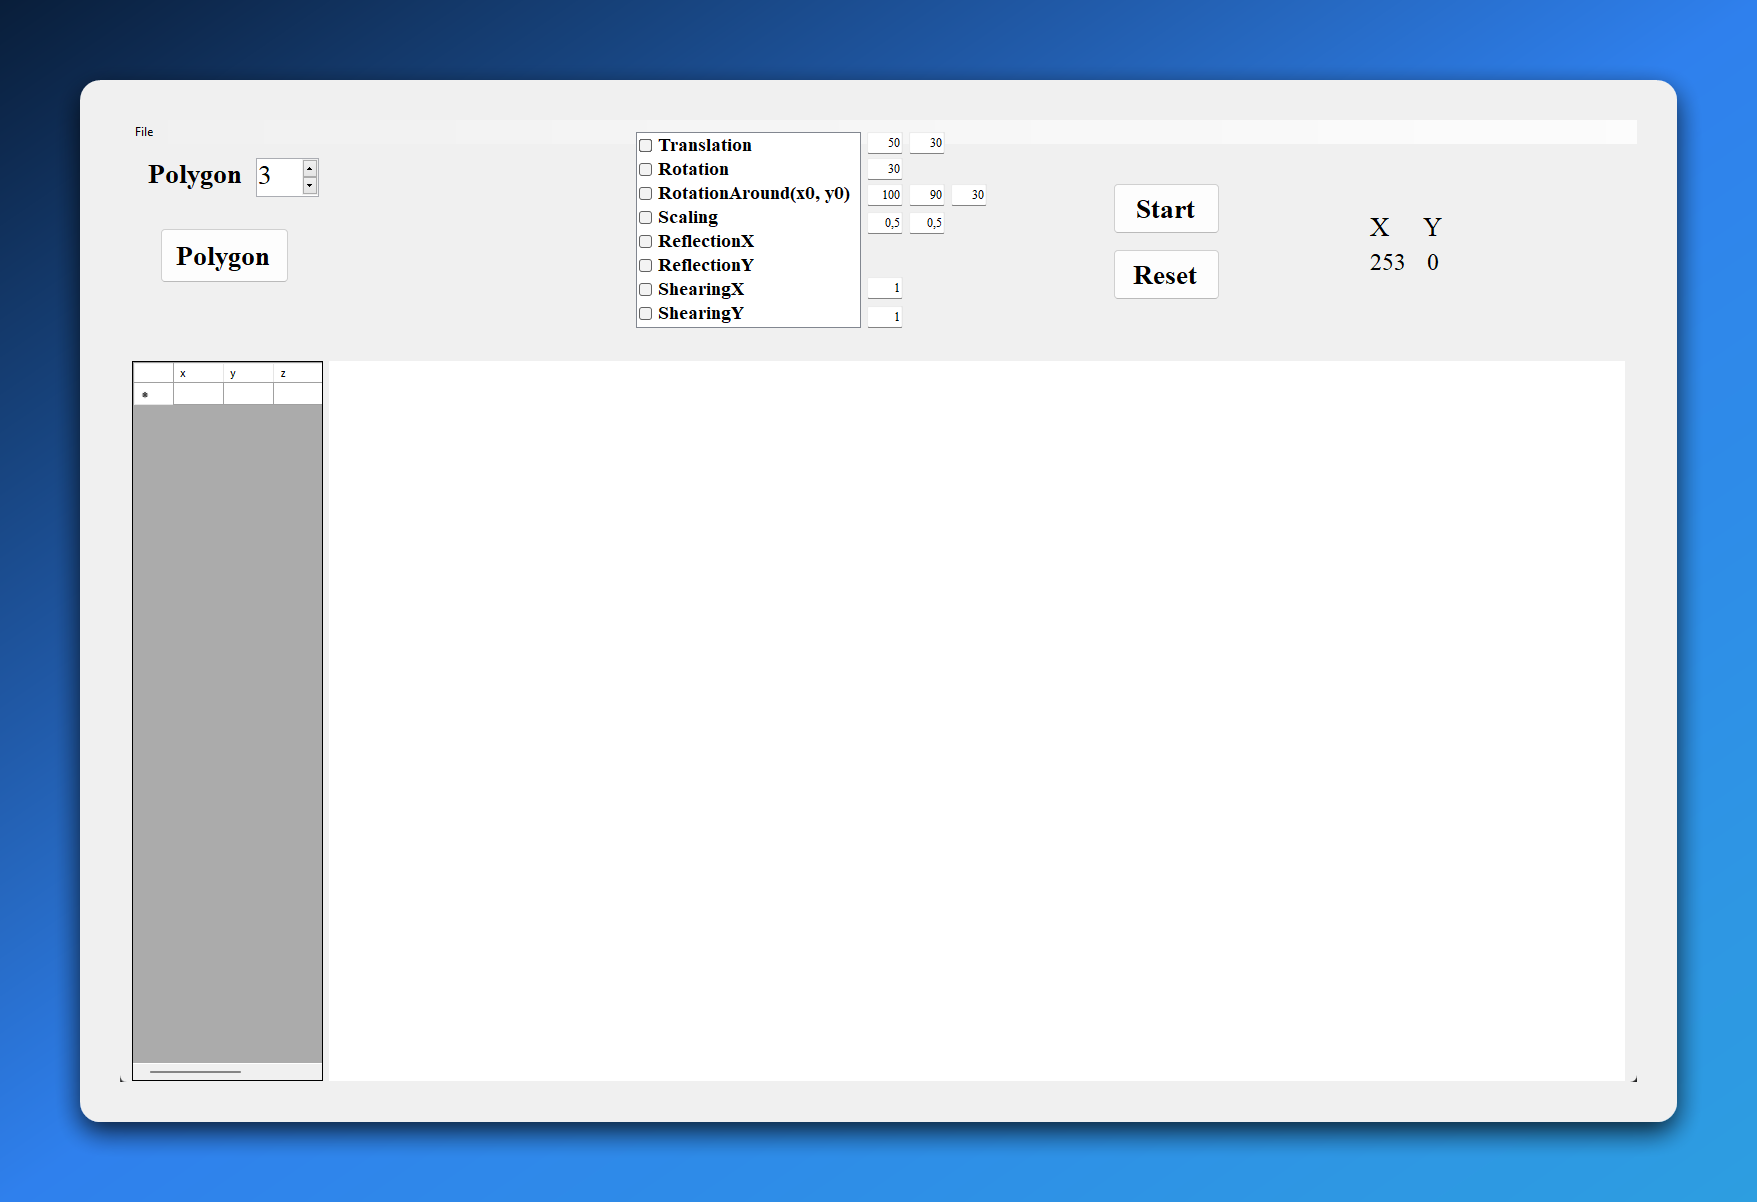Select the ShearingX checkbox
The width and height of the screenshot is (1757, 1202).
coord(646,290)
